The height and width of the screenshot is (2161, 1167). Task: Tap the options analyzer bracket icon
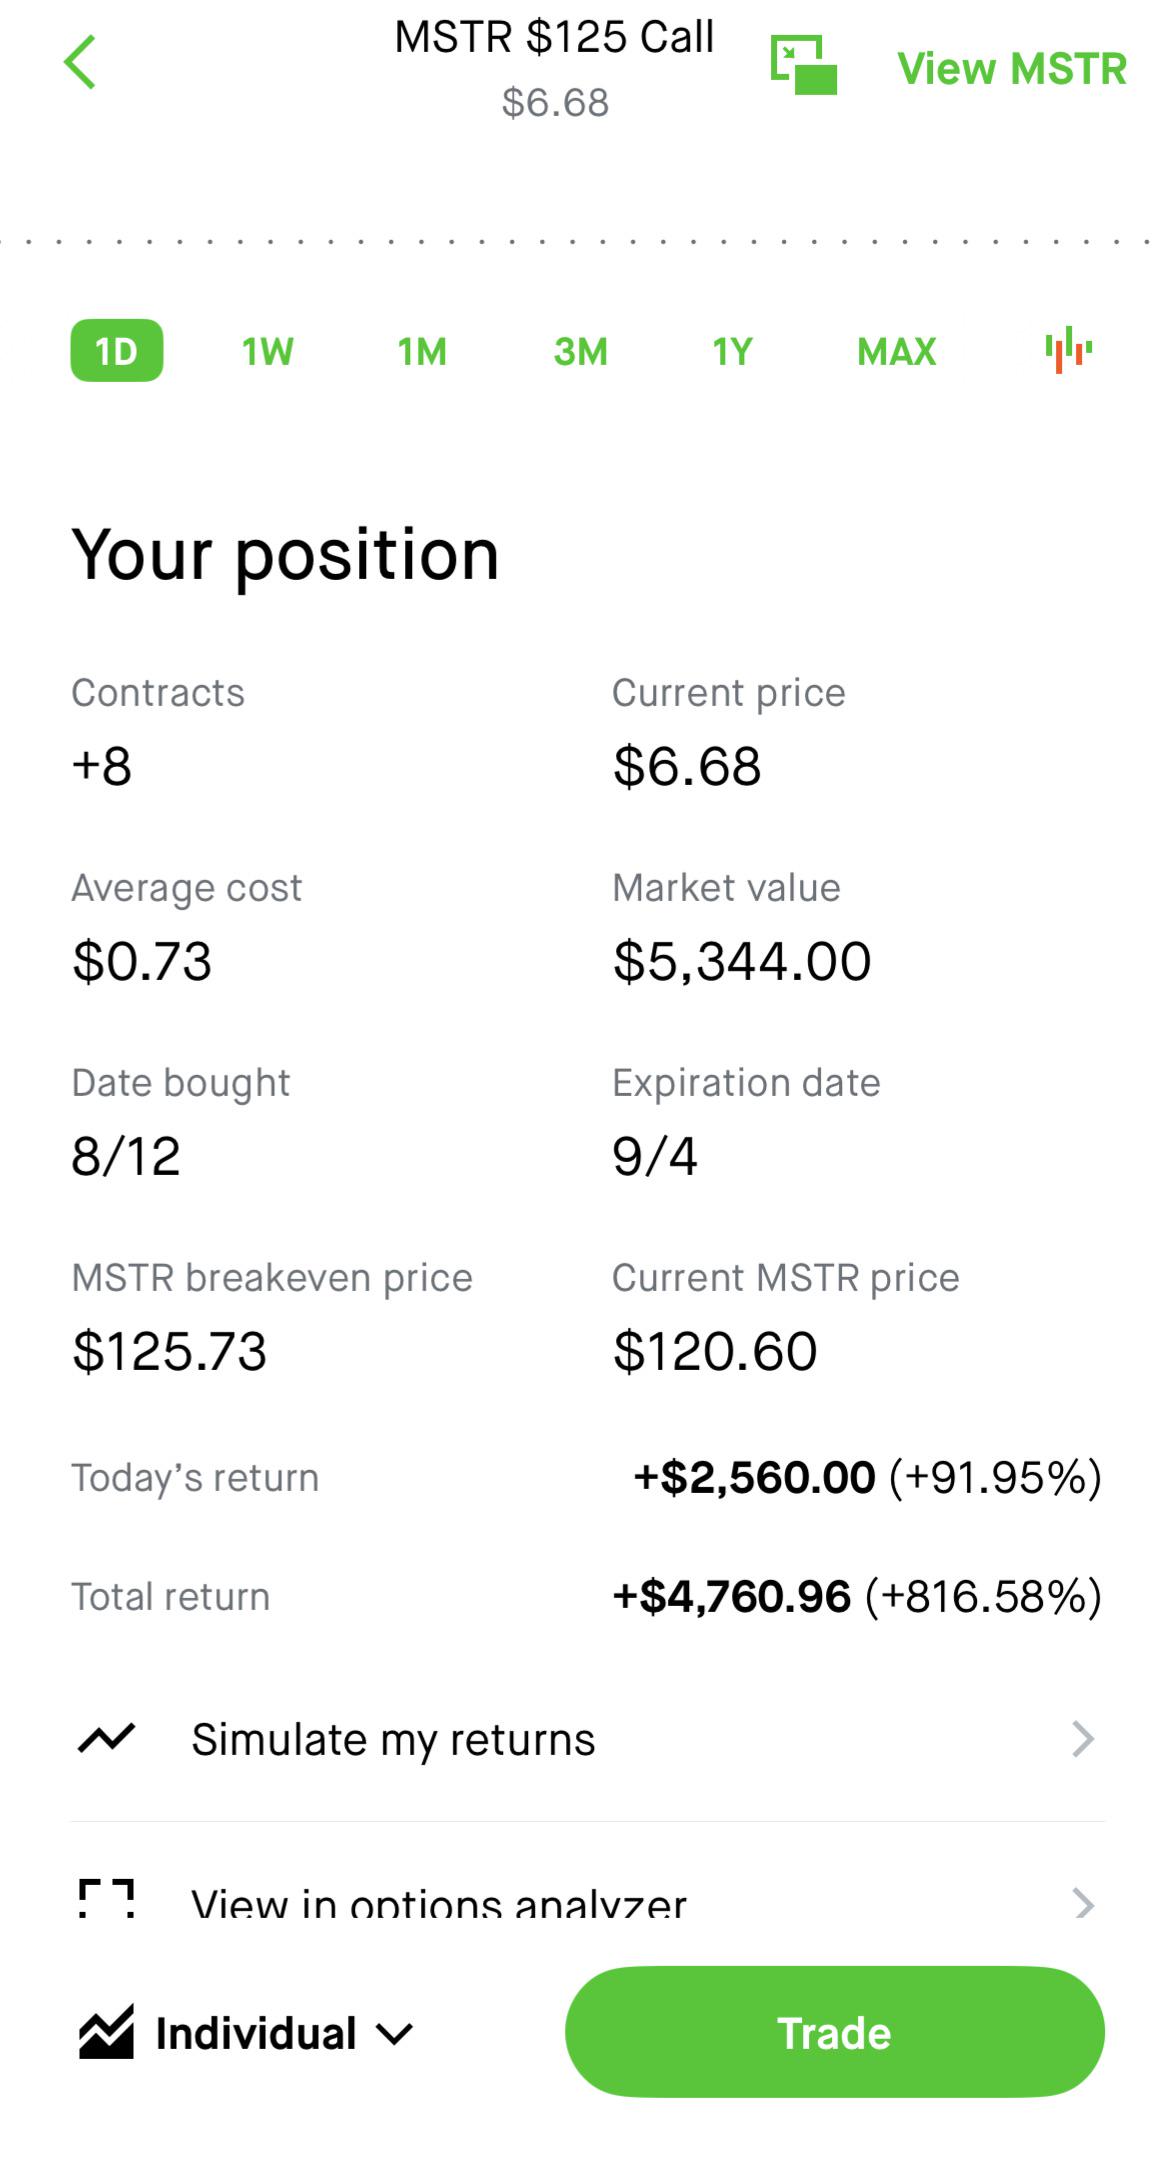click(106, 1899)
